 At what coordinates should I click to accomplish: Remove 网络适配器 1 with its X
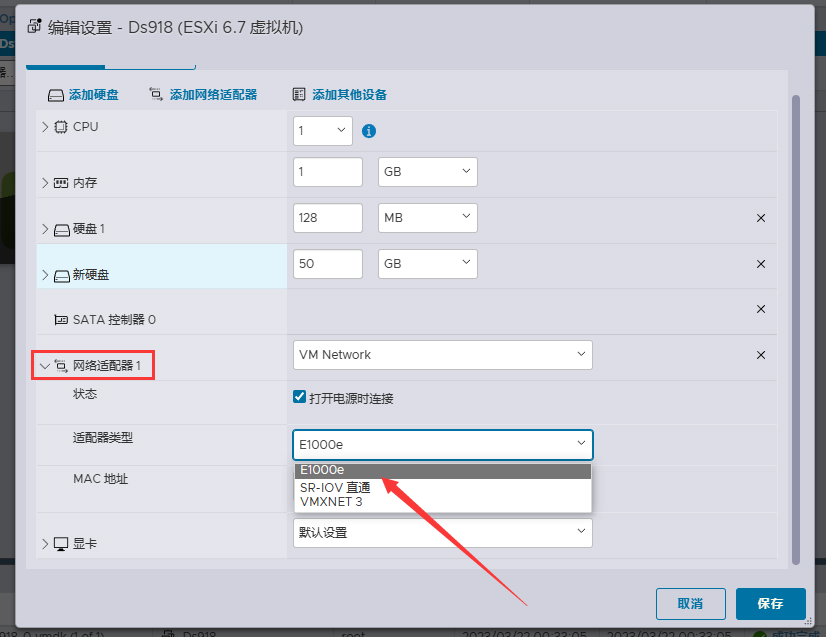(x=761, y=355)
